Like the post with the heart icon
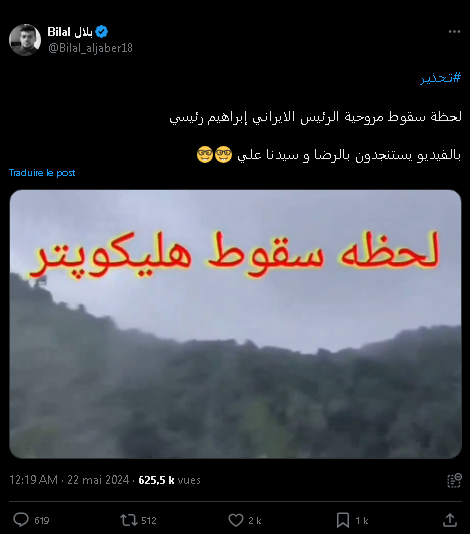The height and width of the screenshot is (534, 470). click(236, 520)
